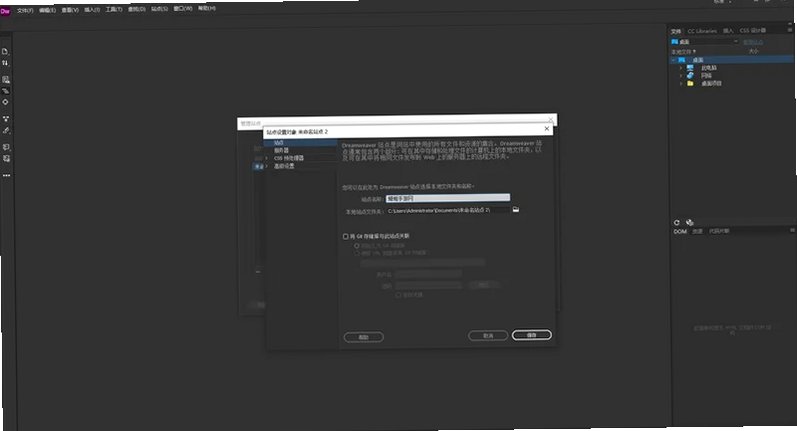Viewport: 797px width, 431px height.
Task: Open Customize Toolbar three-dots icon
Action: click(7, 175)
